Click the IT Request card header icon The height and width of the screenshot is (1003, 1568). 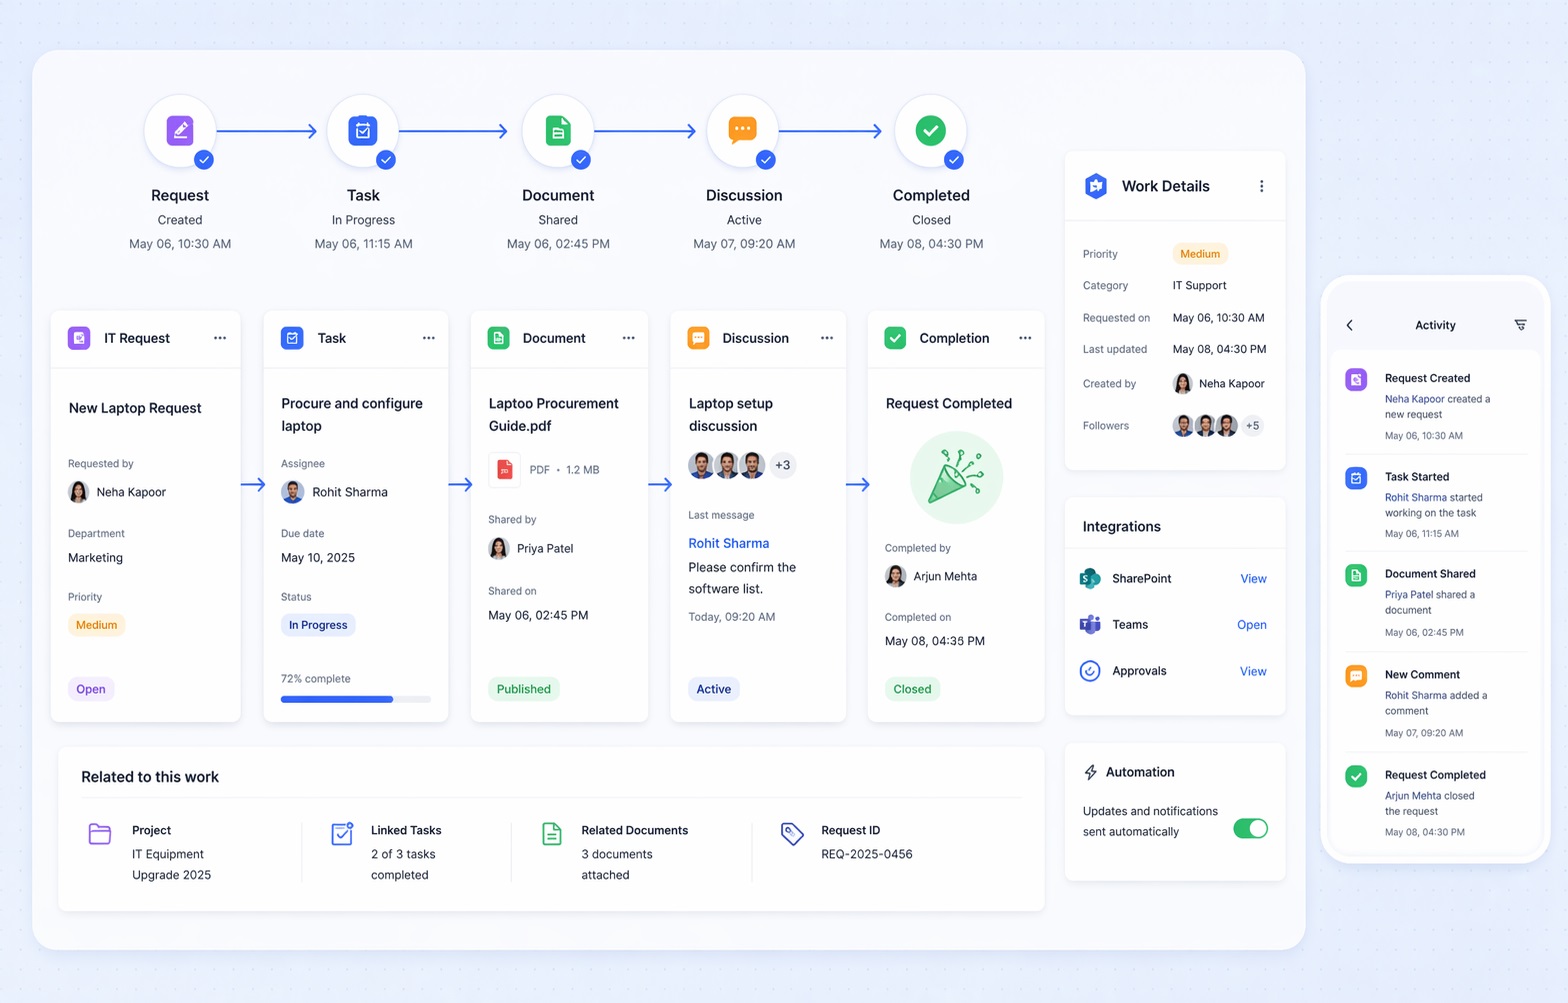(x=79, y=338)
